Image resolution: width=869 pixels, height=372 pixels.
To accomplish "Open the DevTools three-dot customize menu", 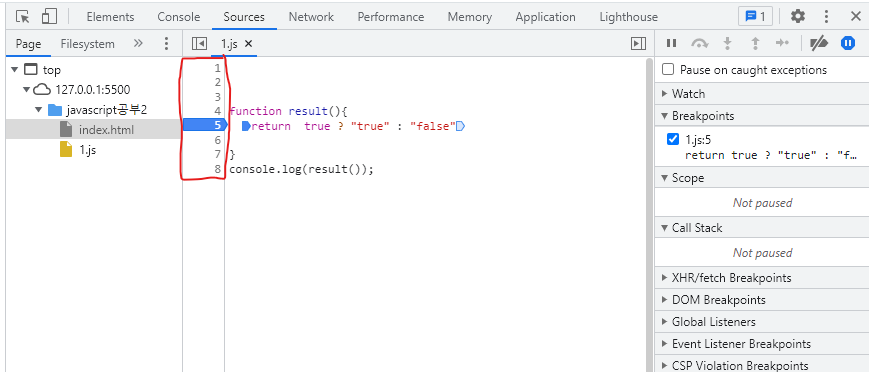I will click(826, 17).
